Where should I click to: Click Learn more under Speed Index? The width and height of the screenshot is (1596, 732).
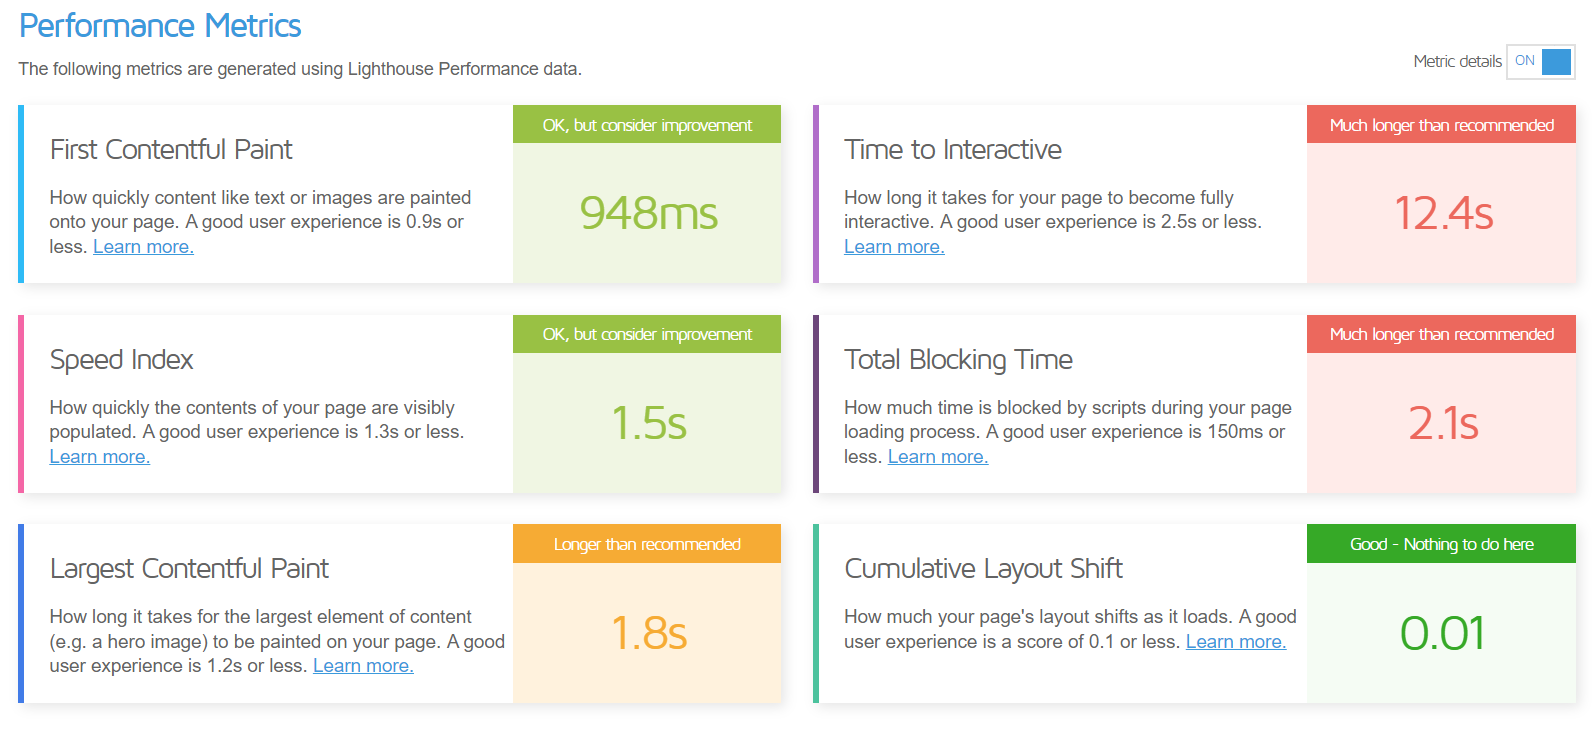(x=99, y=456)
